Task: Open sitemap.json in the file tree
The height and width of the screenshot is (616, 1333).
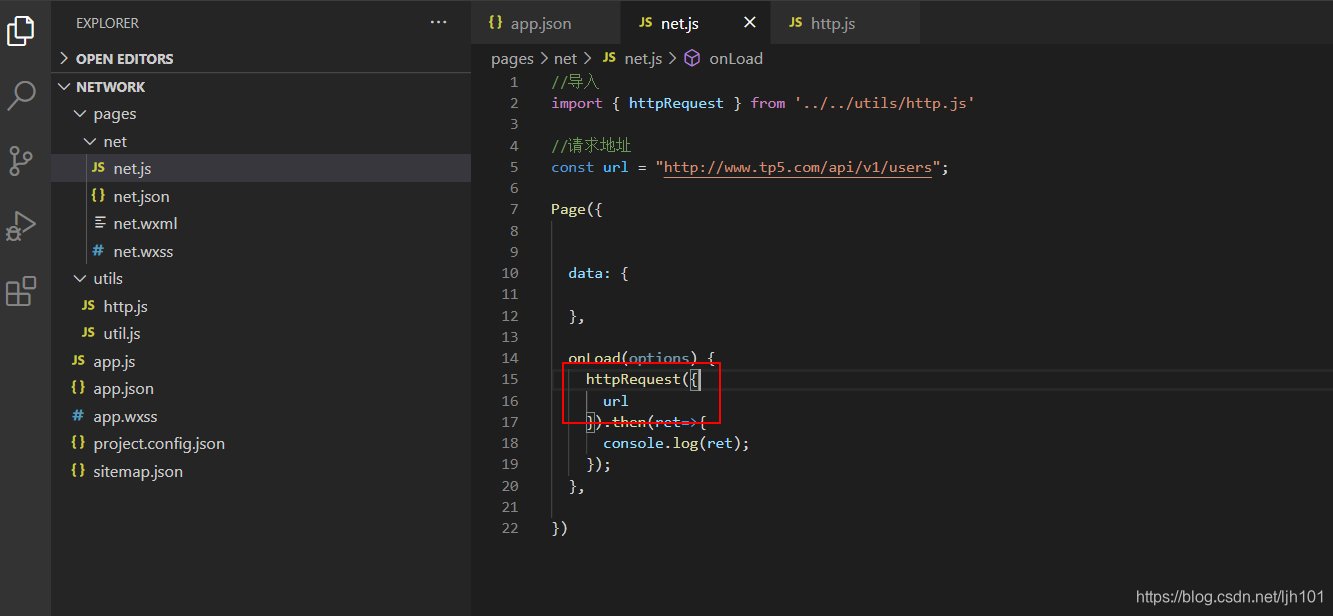Action: [x=261, y=471]
